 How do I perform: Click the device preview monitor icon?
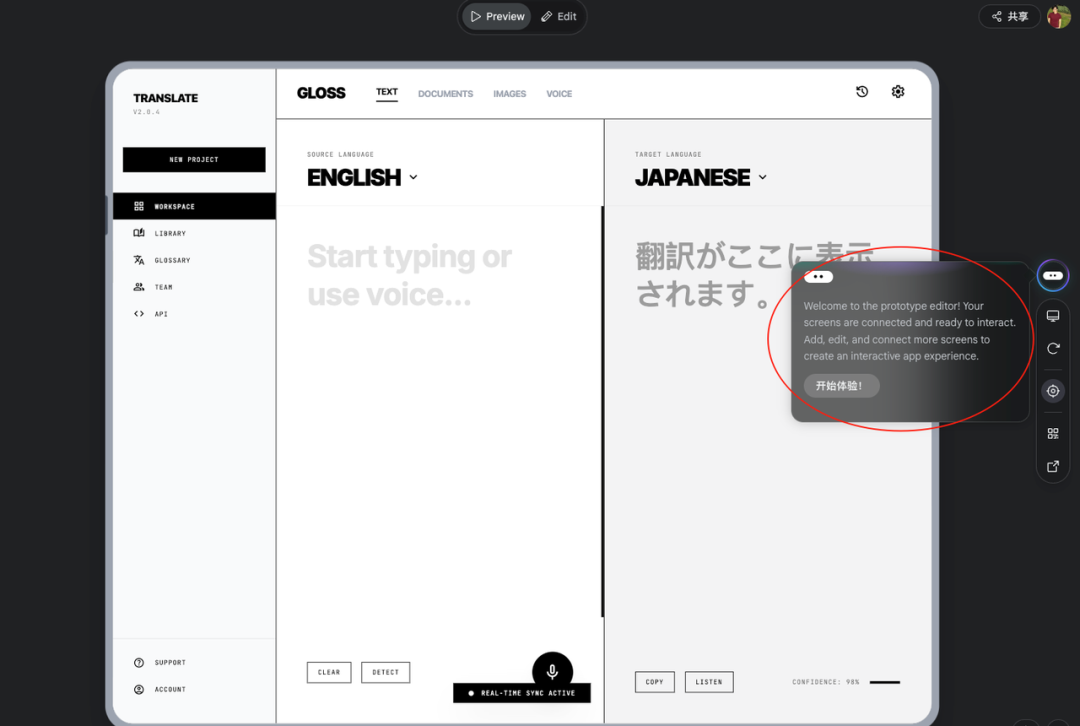coord(1053,317)
